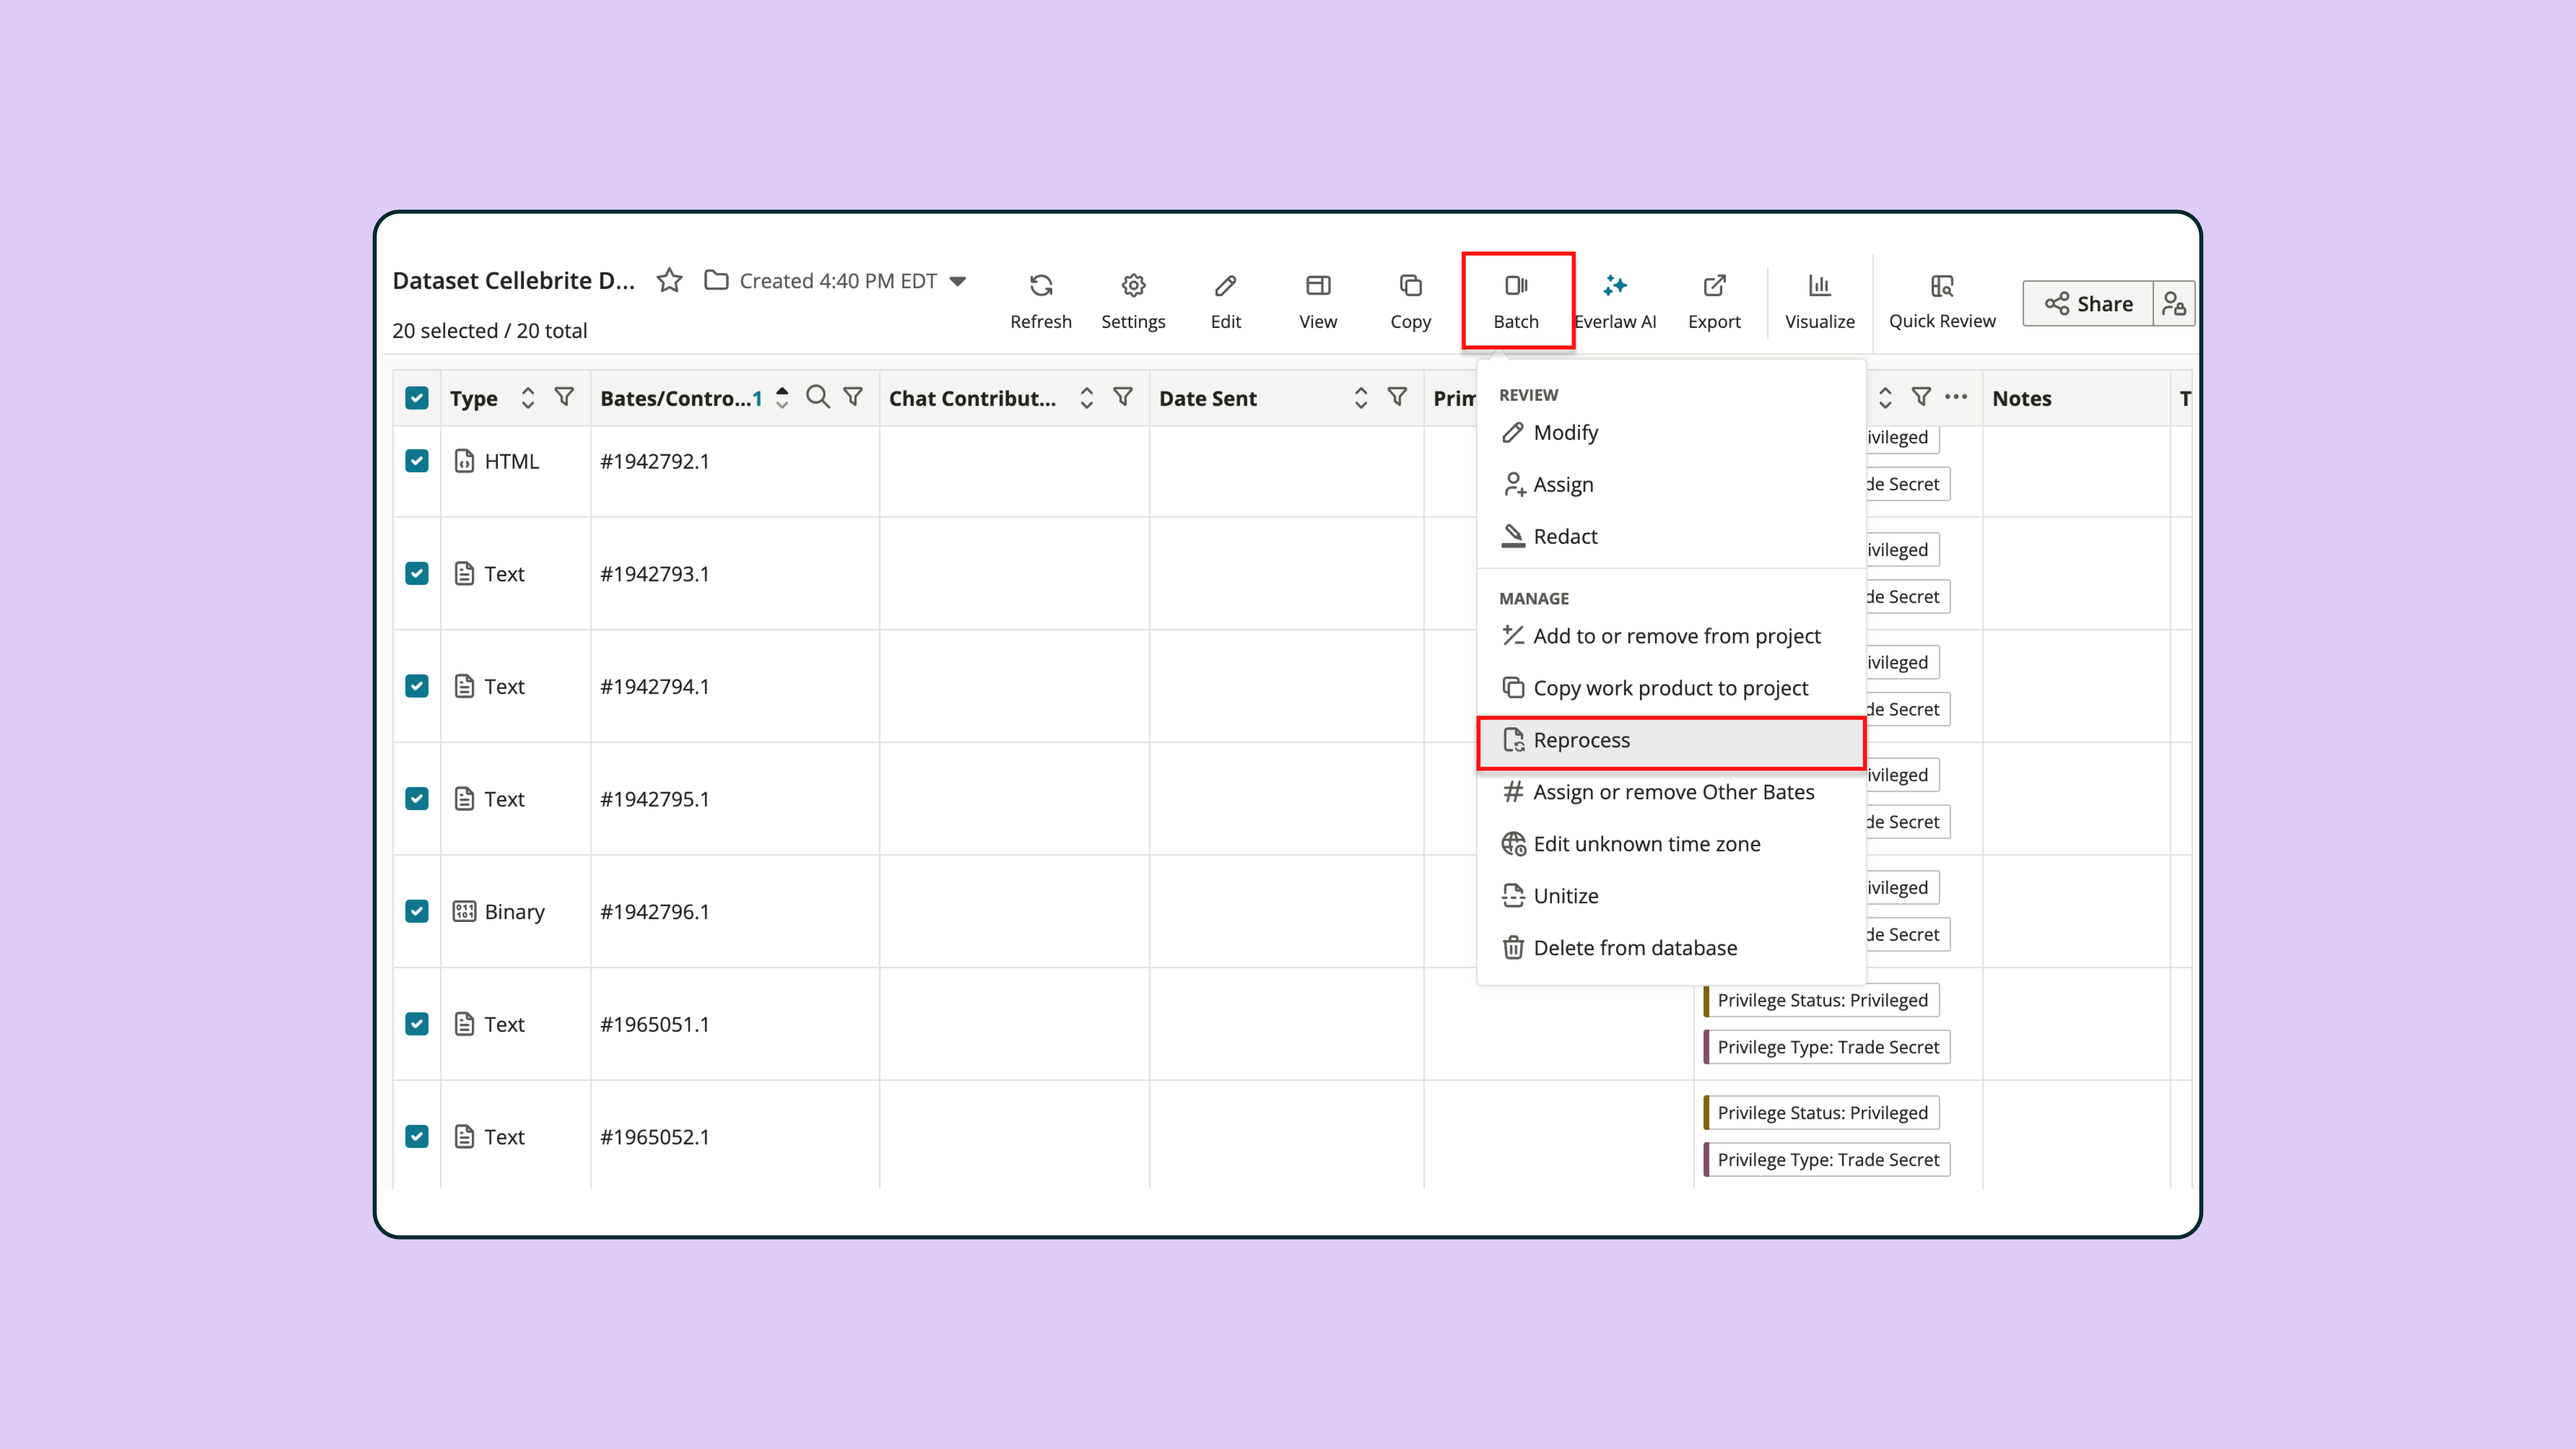Viewport: 2576px width, 1449px height.
Task: Open the Batch actions toolbar button
Action: (x=1516, y=301)
